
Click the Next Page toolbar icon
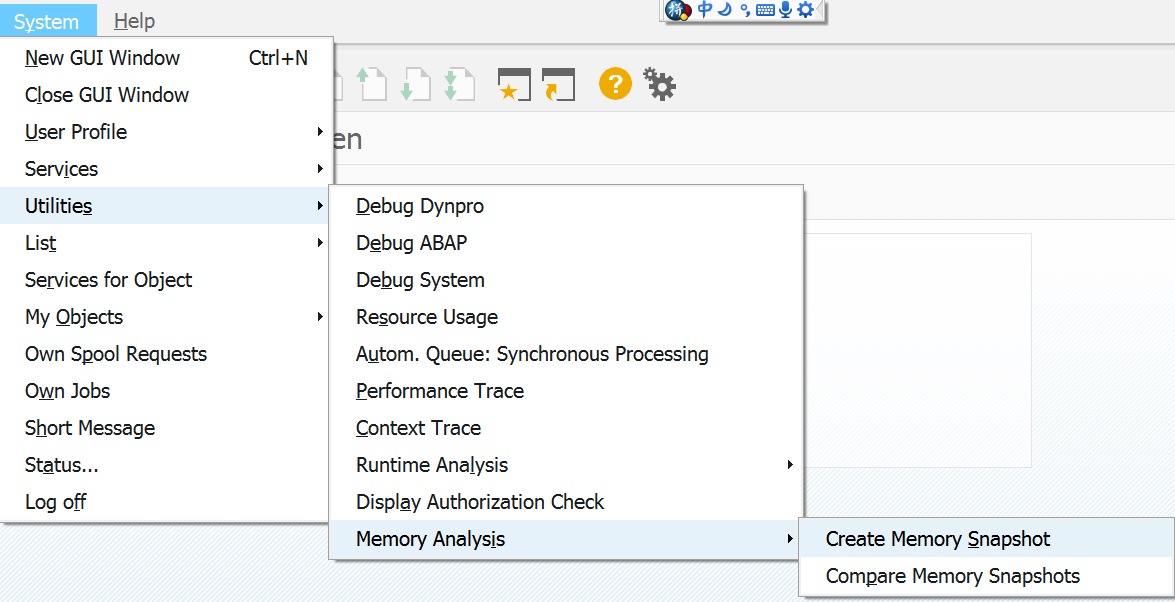click(x=414, y=84)
